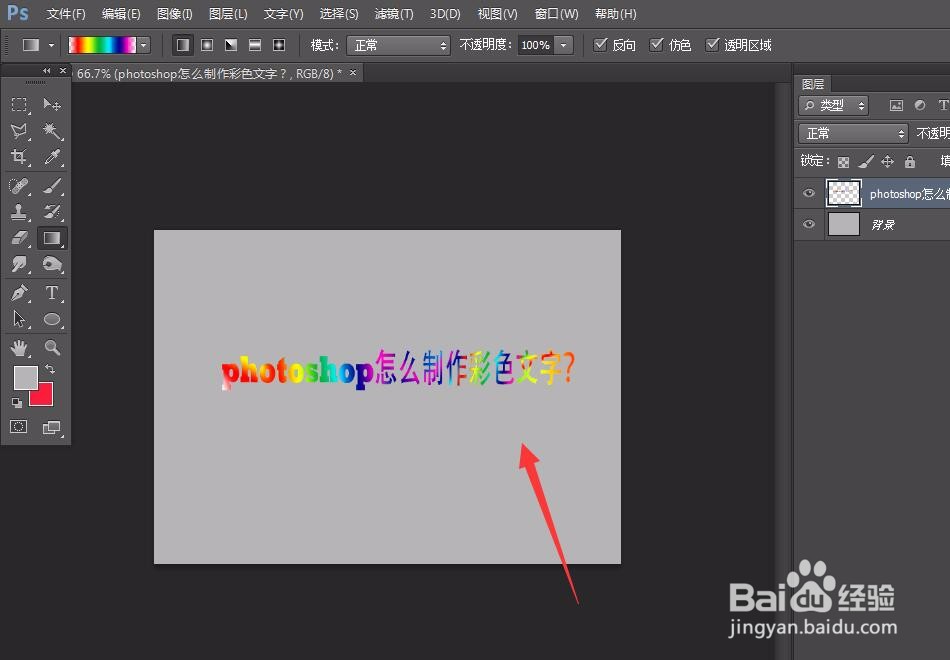This screenshot has height=660, width=950.
Task: Toggle Quick Mask mode
Action: pos(19,427)
